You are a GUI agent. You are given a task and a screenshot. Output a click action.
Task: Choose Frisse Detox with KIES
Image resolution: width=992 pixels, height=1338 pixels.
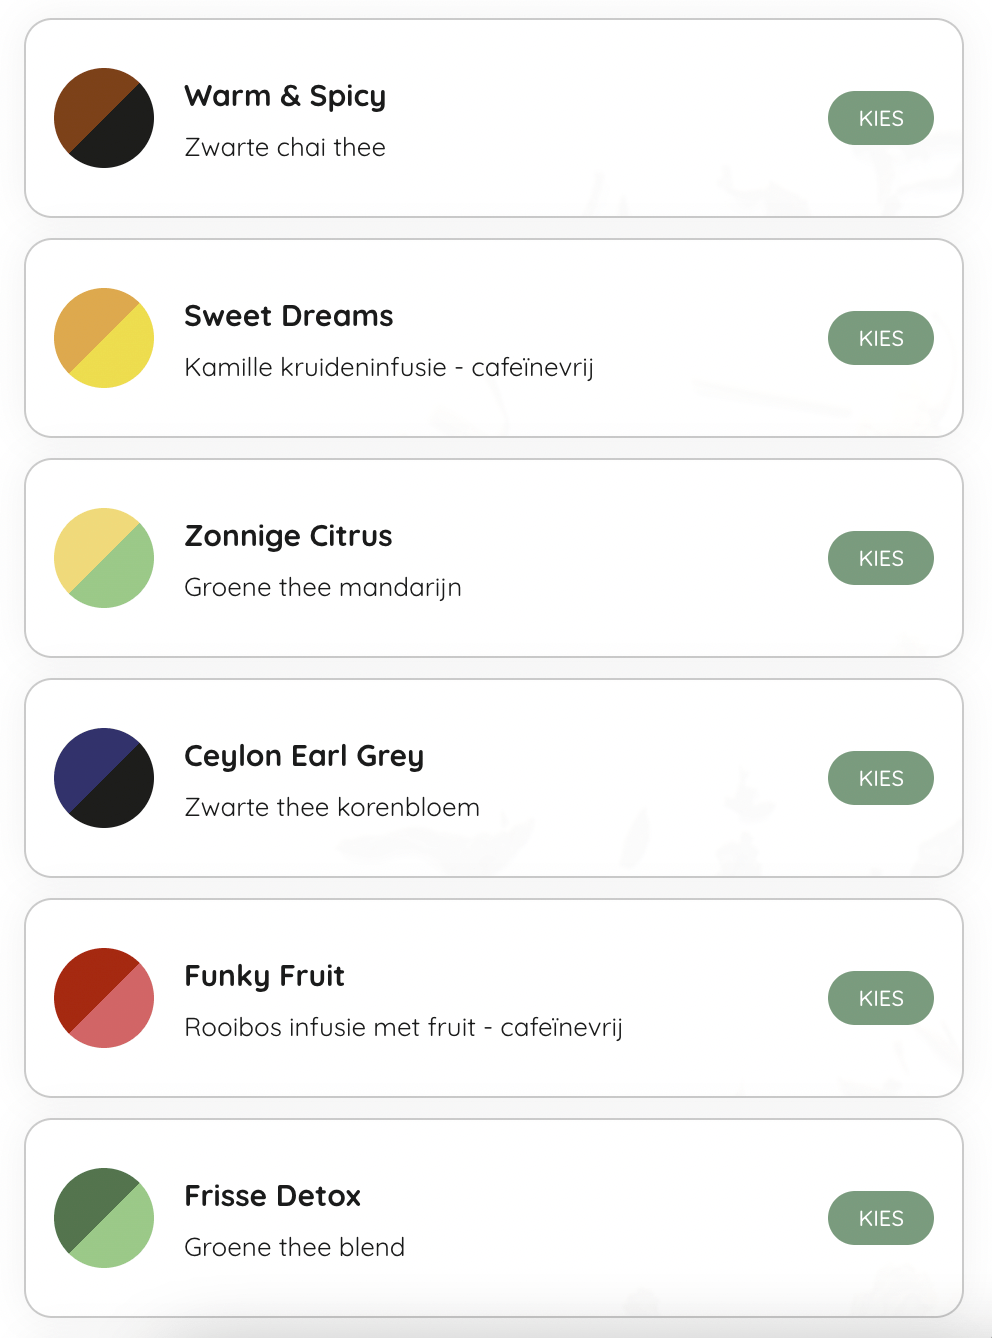880,1218
